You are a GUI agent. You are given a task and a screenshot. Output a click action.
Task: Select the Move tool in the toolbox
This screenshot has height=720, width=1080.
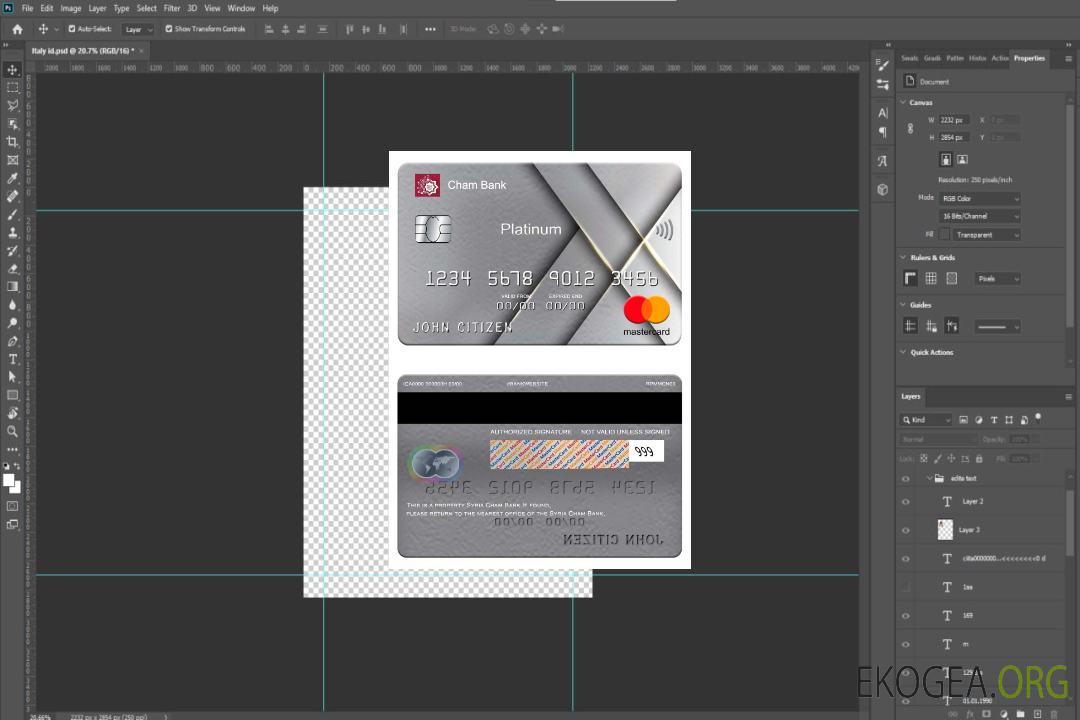pyautogui.click(x=12, y=70)
